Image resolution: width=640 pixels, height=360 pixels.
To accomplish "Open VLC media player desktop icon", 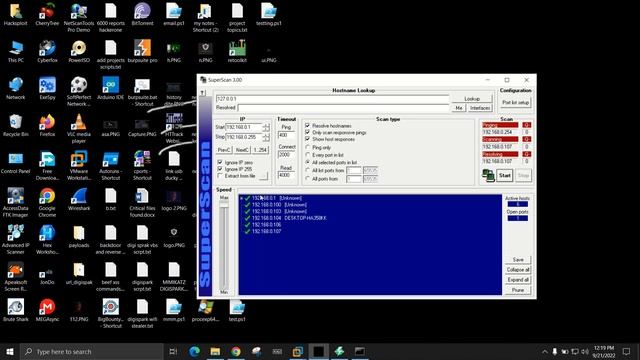I will click(x=79, y=129).
